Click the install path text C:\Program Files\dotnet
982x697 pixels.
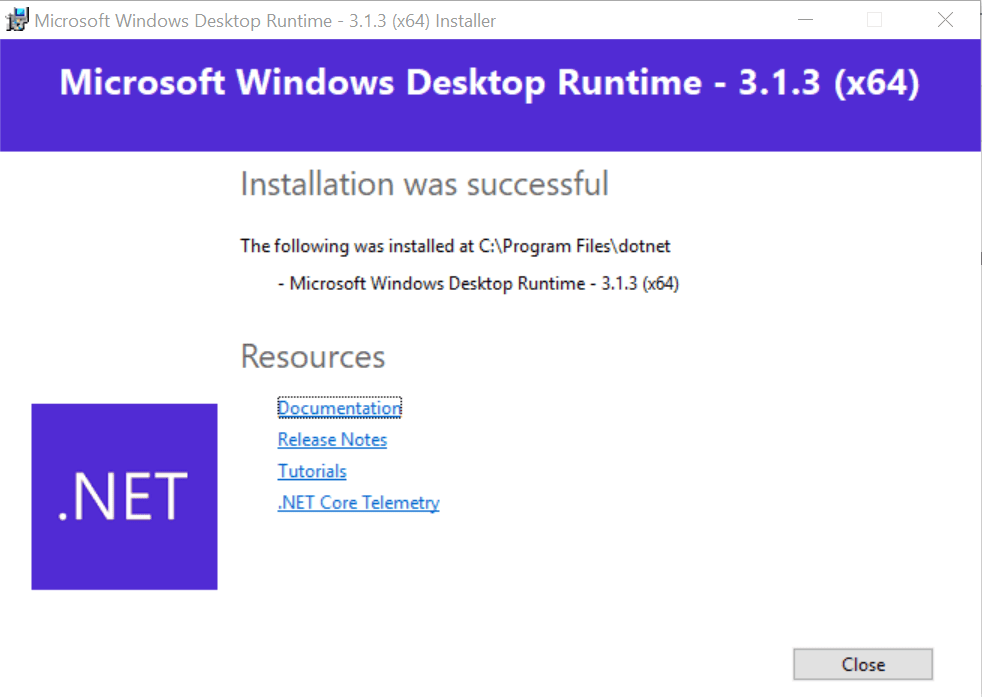[574, 246]
